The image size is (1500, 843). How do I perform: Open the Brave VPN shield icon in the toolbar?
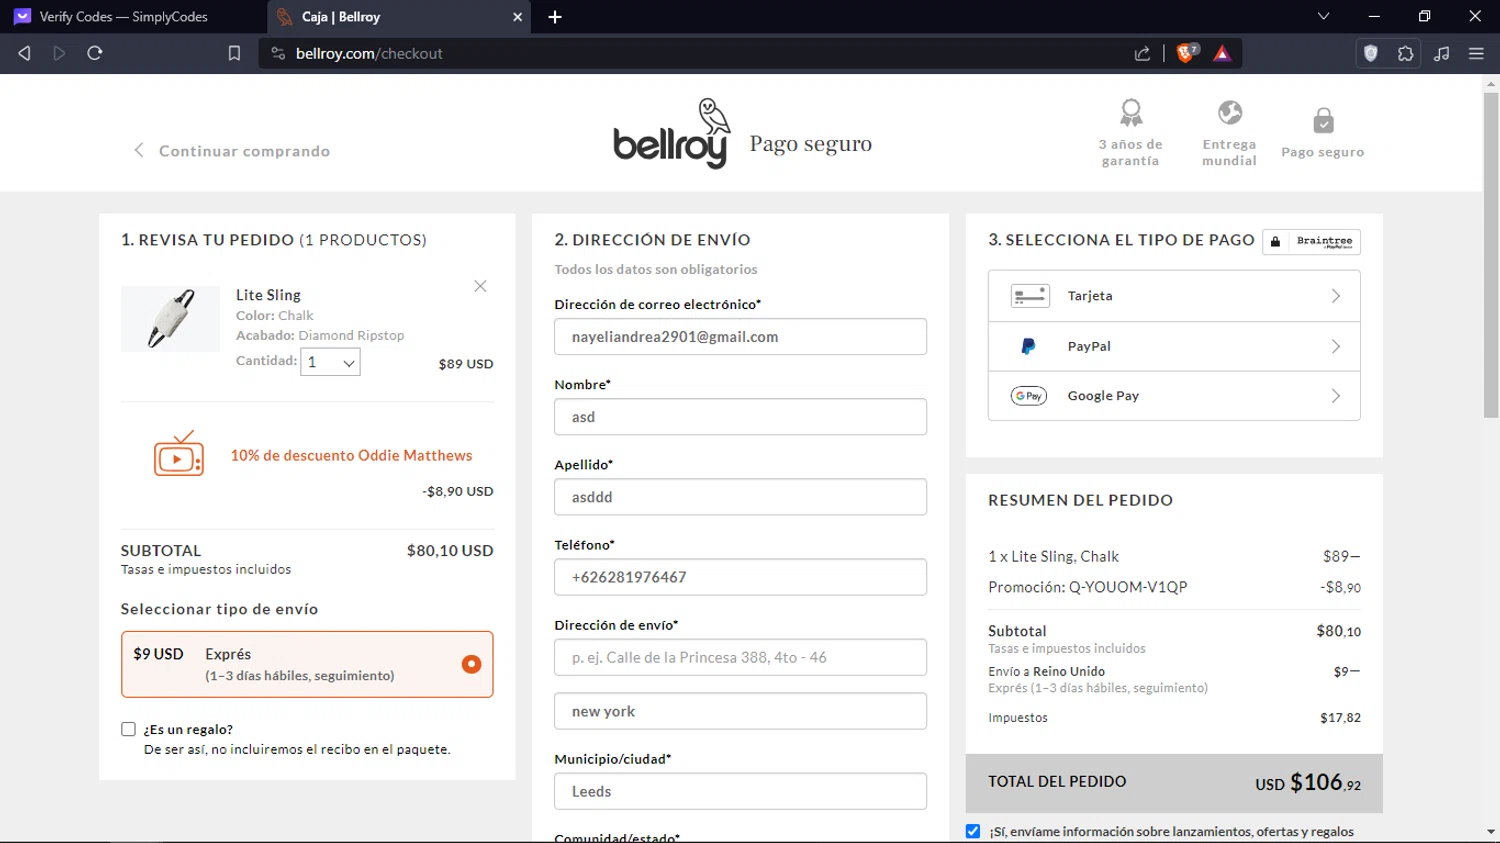pyautogui.click(x=1371, y=53)
